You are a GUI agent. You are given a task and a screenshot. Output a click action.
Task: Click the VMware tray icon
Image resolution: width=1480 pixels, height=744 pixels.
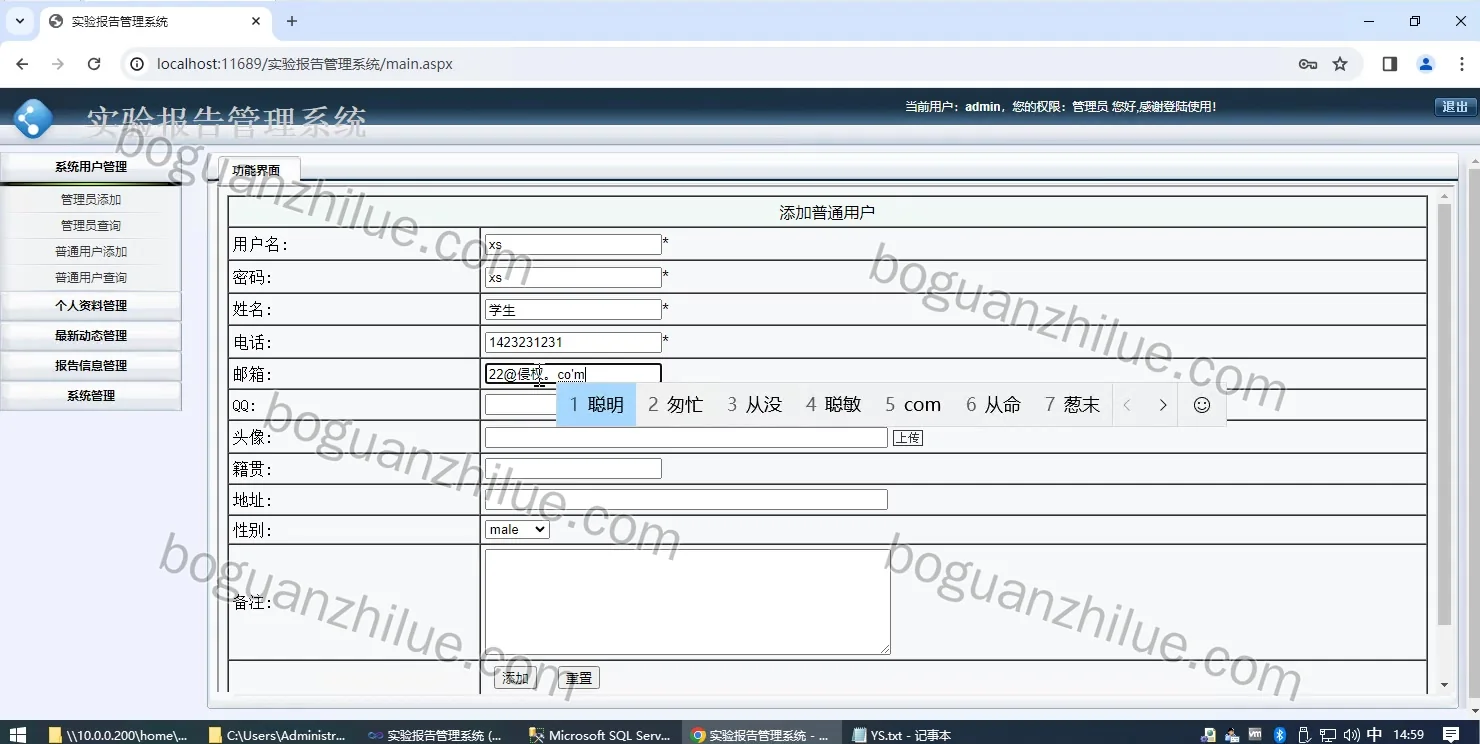coord(1255,735)
